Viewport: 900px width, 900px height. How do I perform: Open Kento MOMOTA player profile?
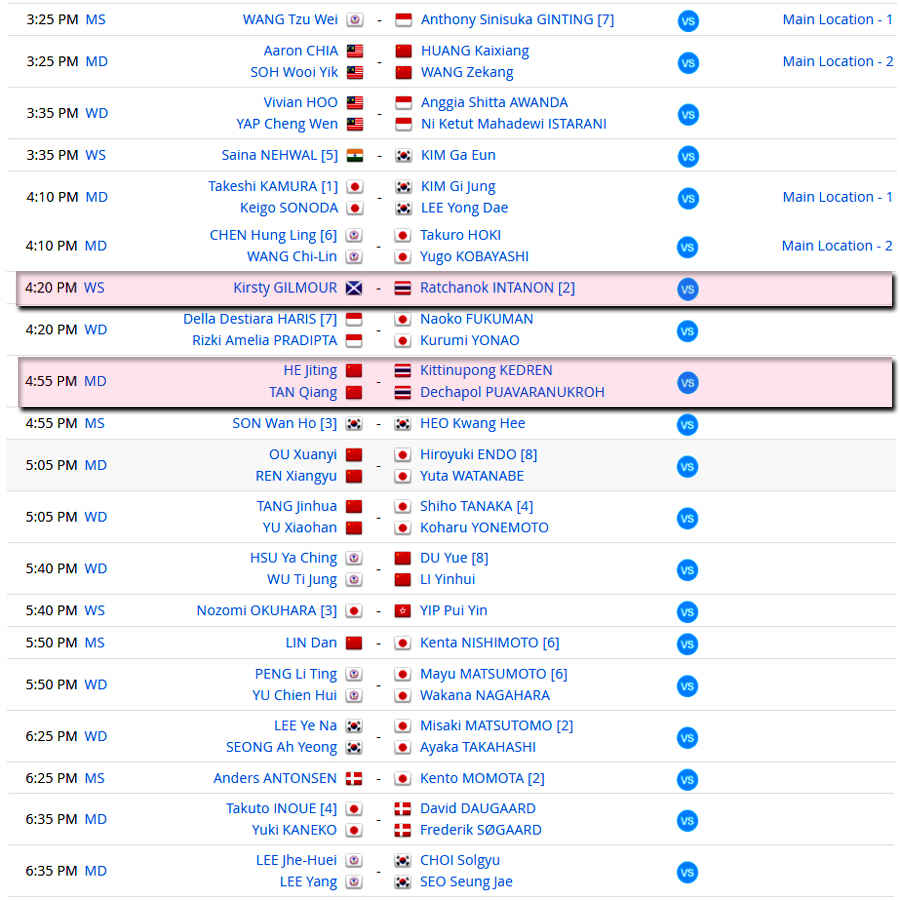(482, 778)
